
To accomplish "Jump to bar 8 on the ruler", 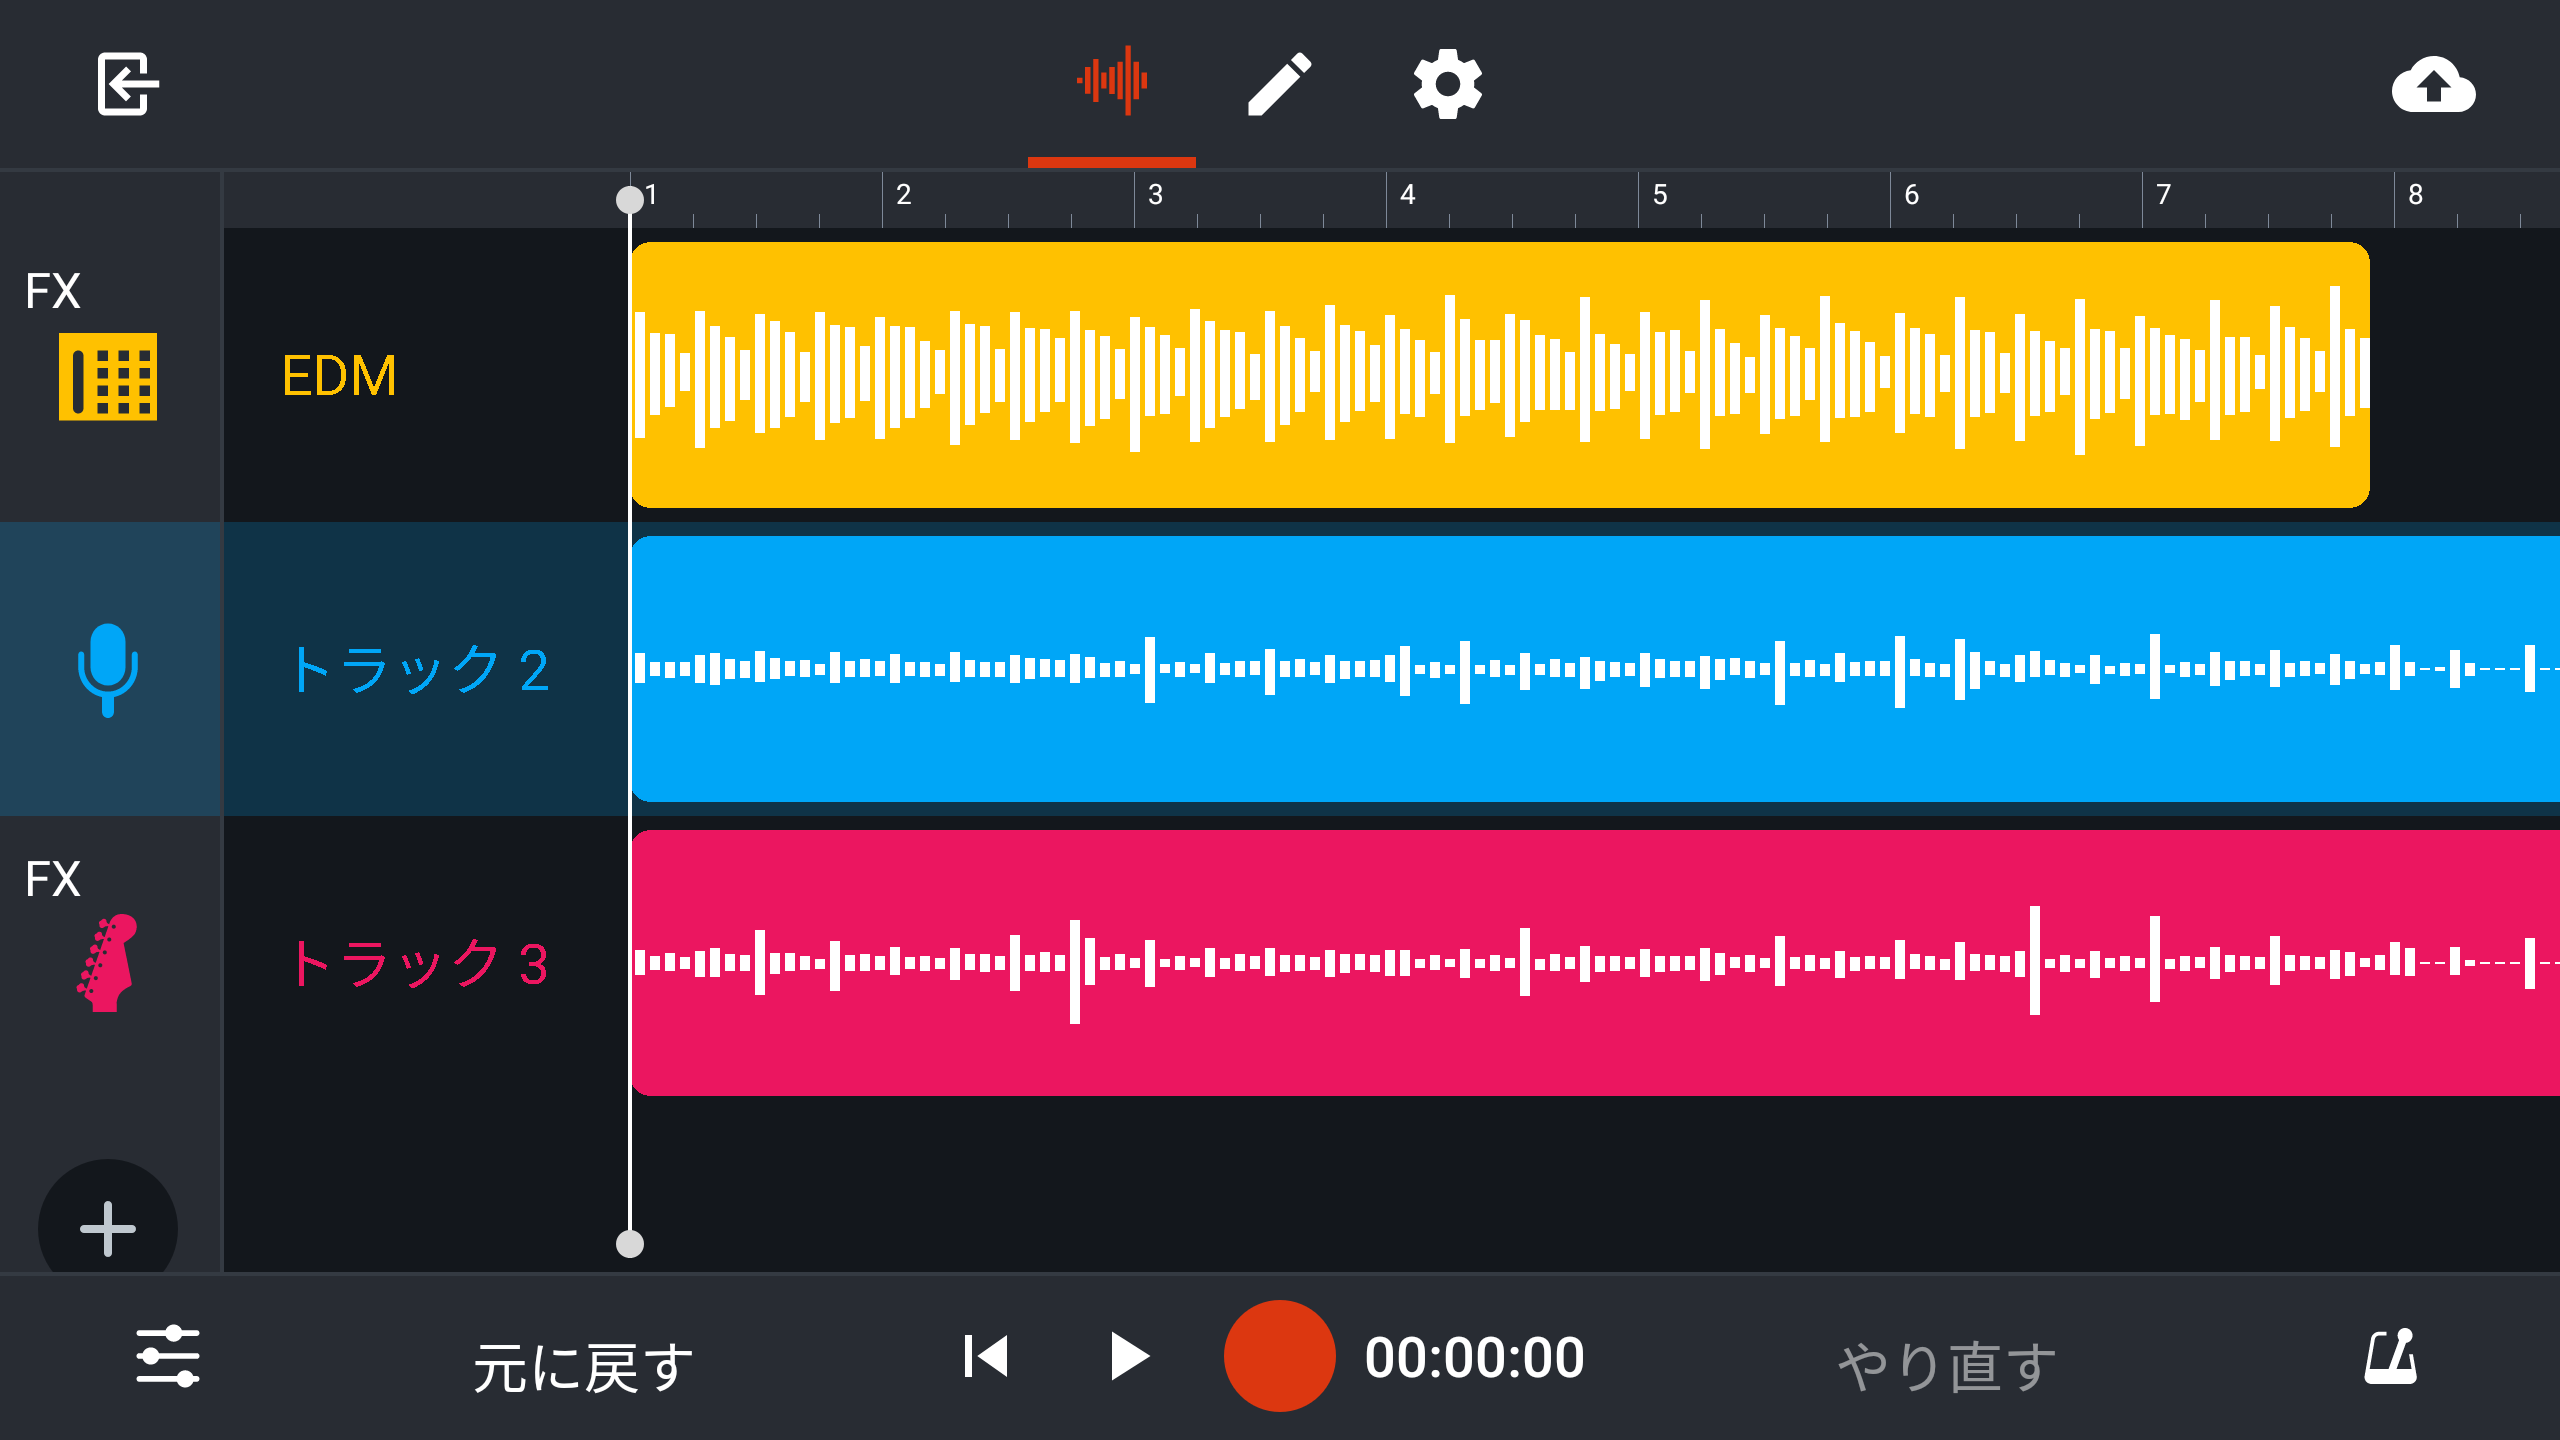I will click(x=2415, y=195).
